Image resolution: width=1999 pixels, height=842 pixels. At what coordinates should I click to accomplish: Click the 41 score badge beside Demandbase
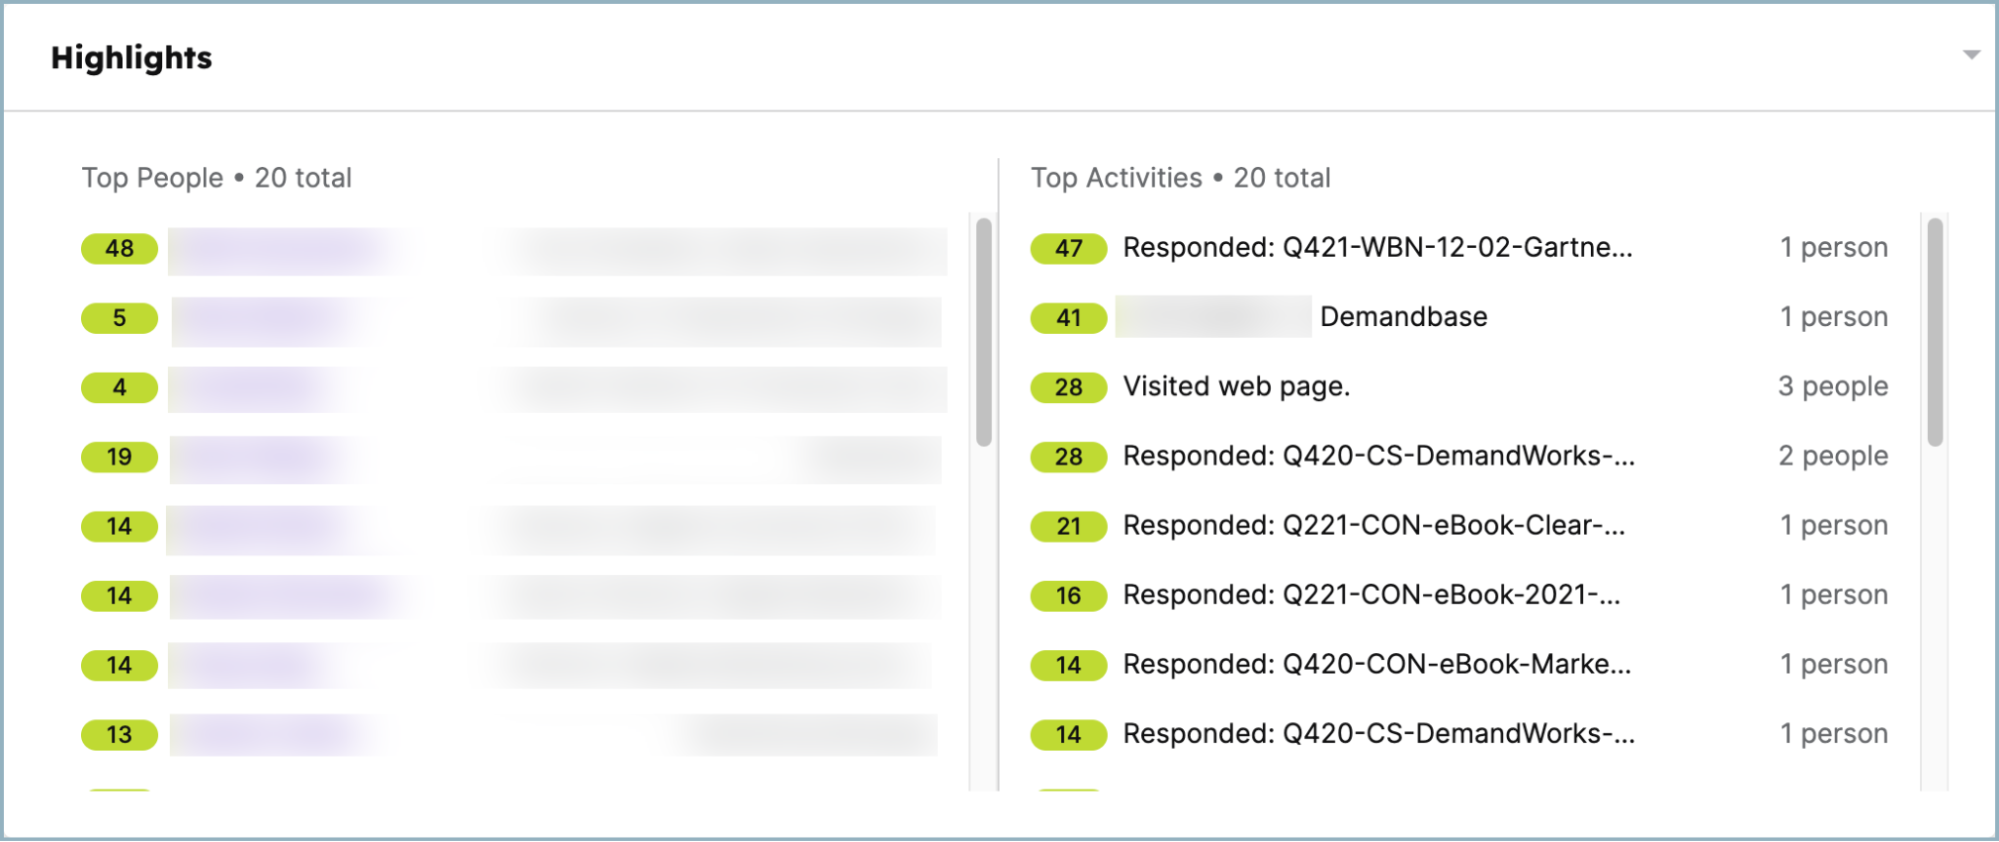tap(1068, 318)
